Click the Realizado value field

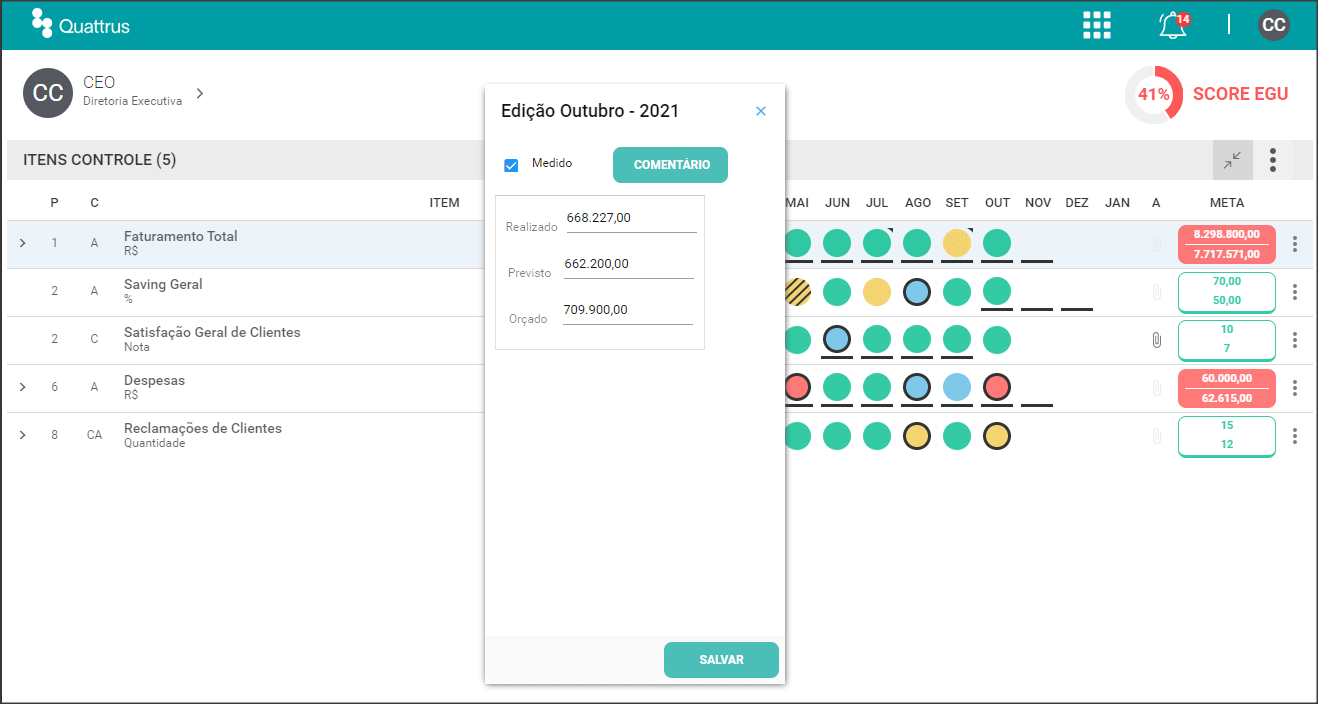click(x=631, y=219)
